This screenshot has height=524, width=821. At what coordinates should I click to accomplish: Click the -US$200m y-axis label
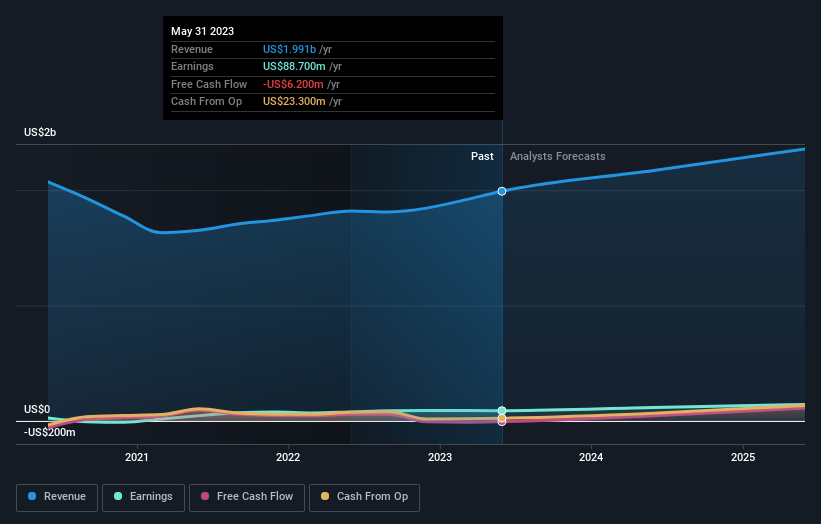(50, 432)
